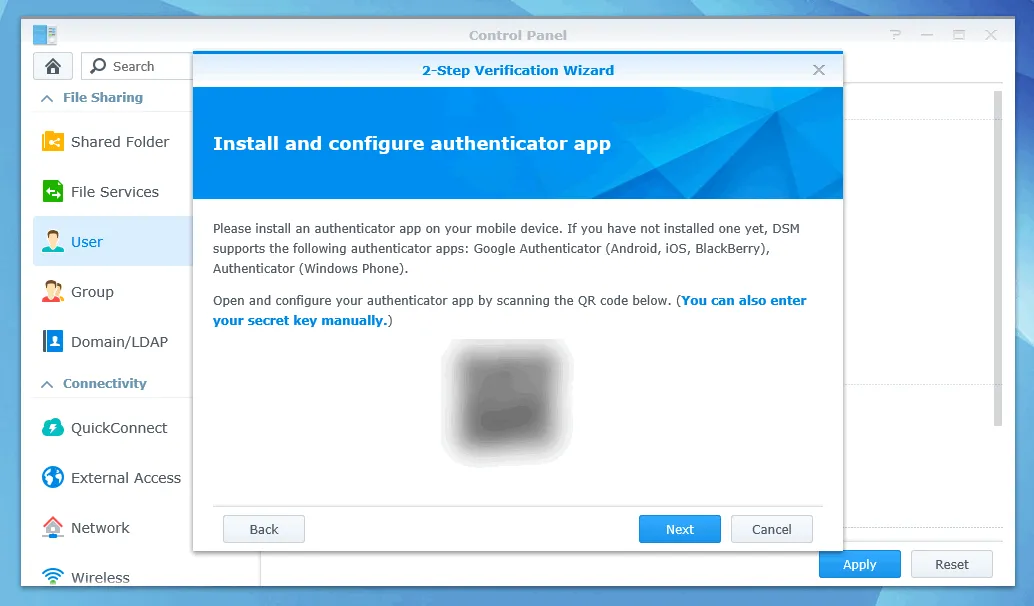
Task: Close the 2-Step Verification Wizard dialog
Action: (818, 70)
